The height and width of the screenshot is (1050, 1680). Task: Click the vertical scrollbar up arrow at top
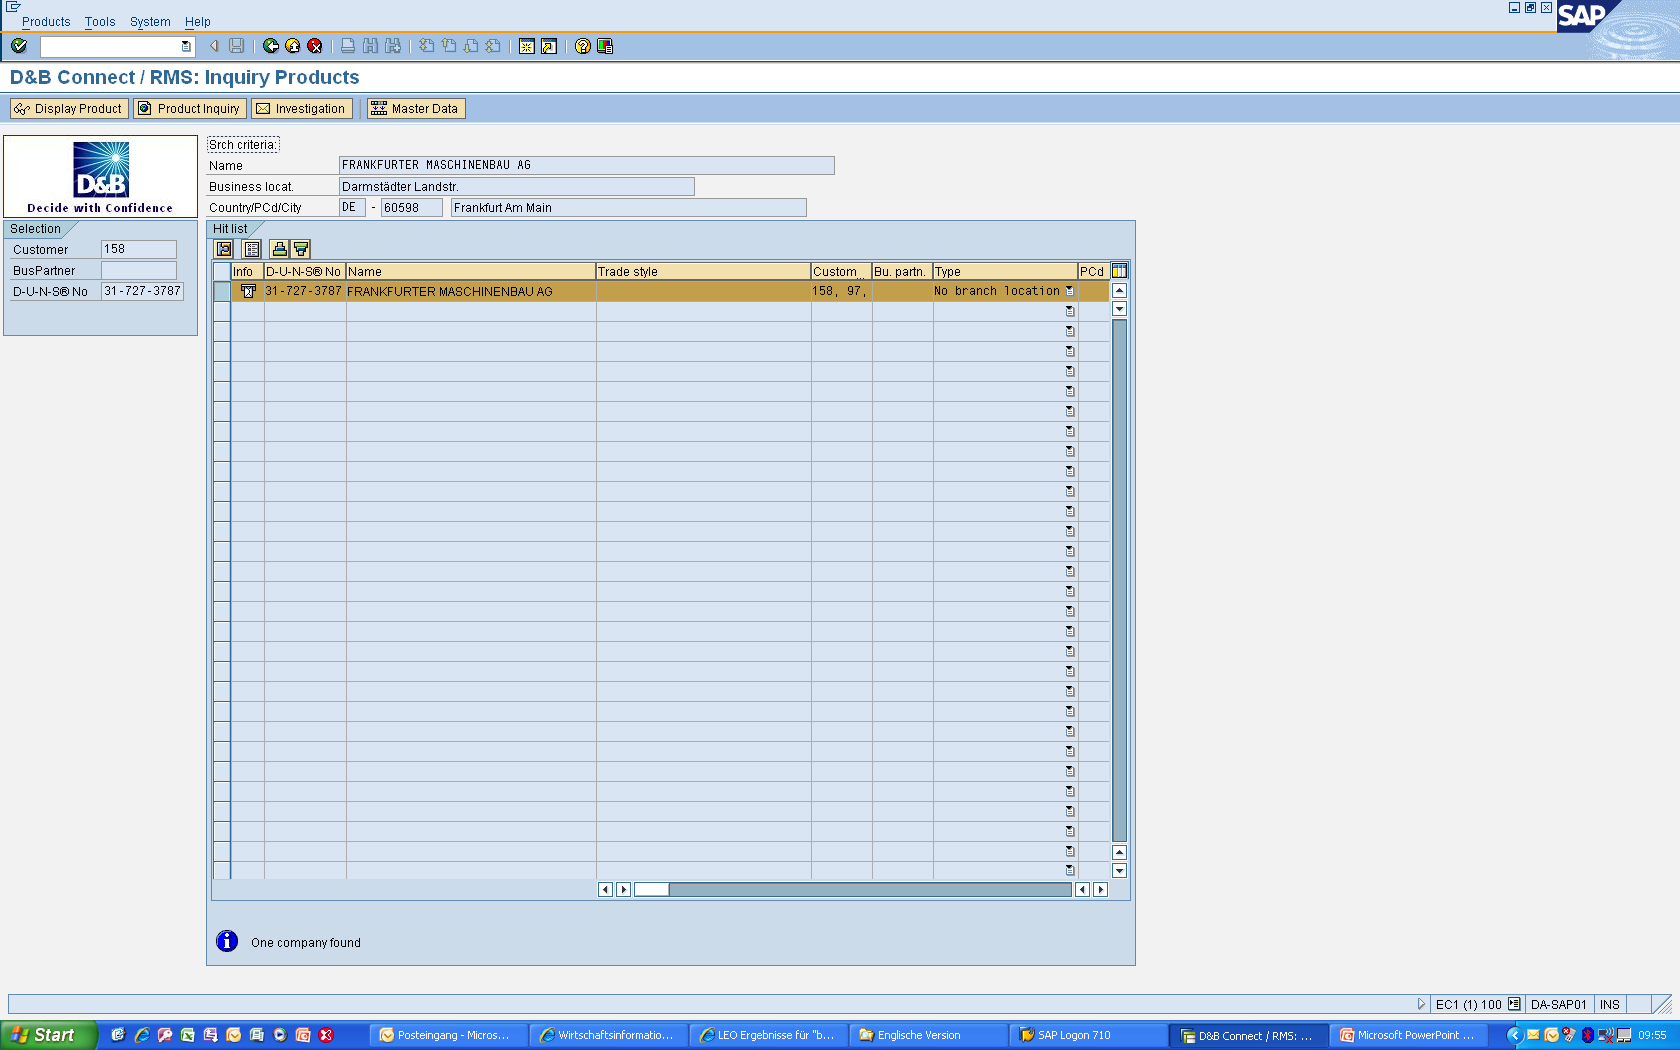coord(1119,291)
